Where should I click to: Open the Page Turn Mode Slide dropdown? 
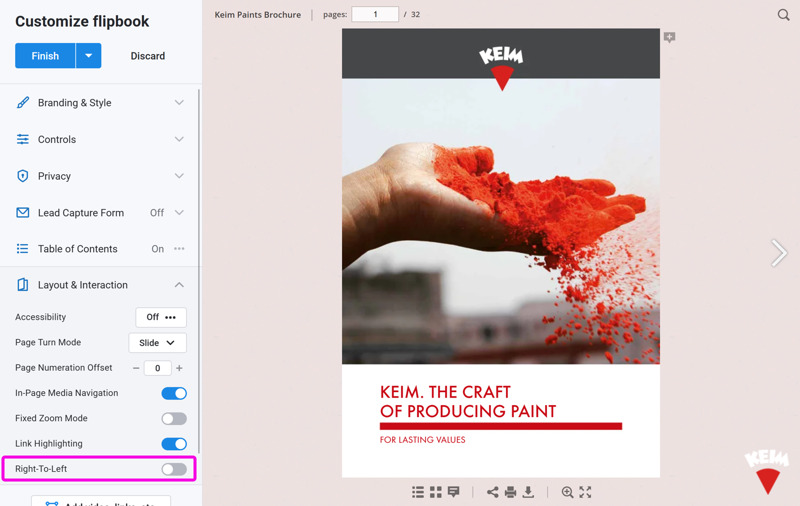157,343
